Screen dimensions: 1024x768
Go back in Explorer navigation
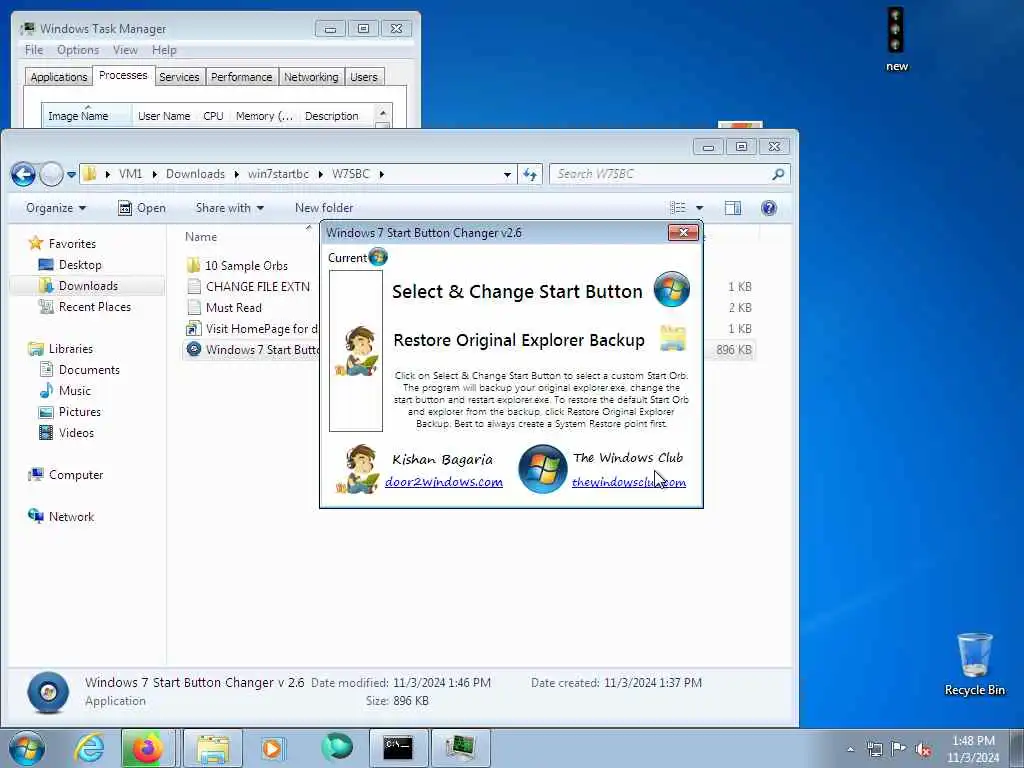pos(23,174)
